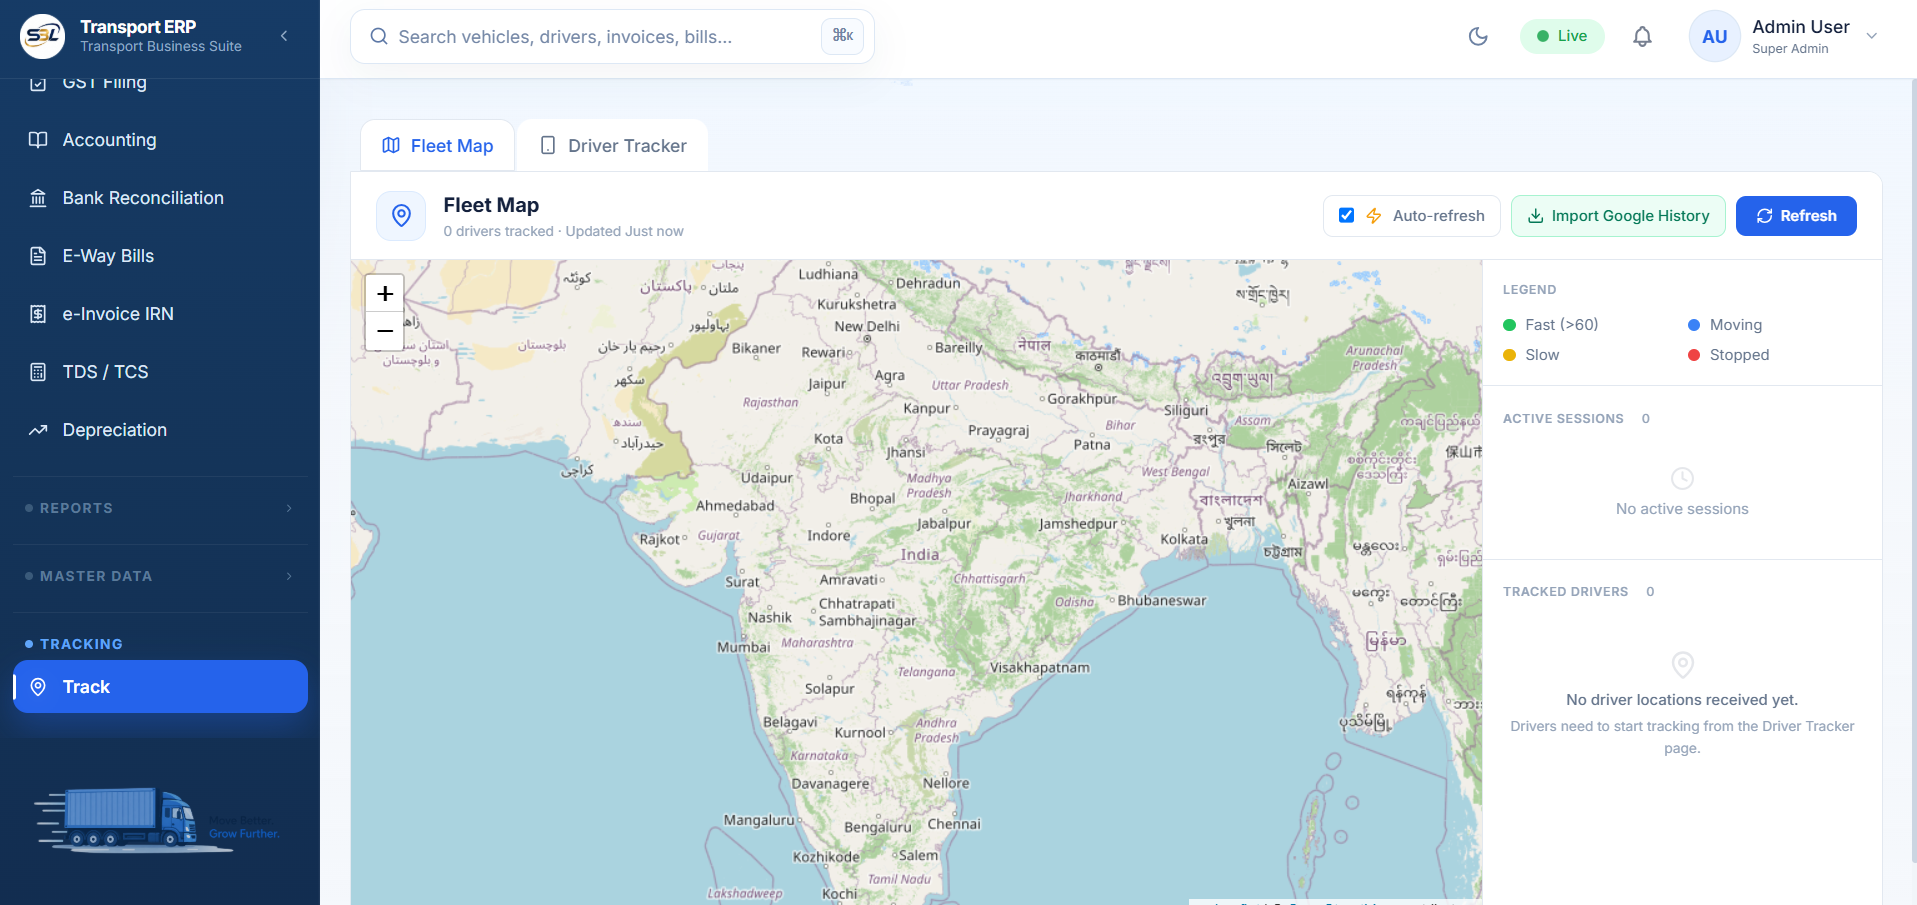Select the Track sidebar item
Viewport: 1917px width, 905px height.
[x=160, y=687]
